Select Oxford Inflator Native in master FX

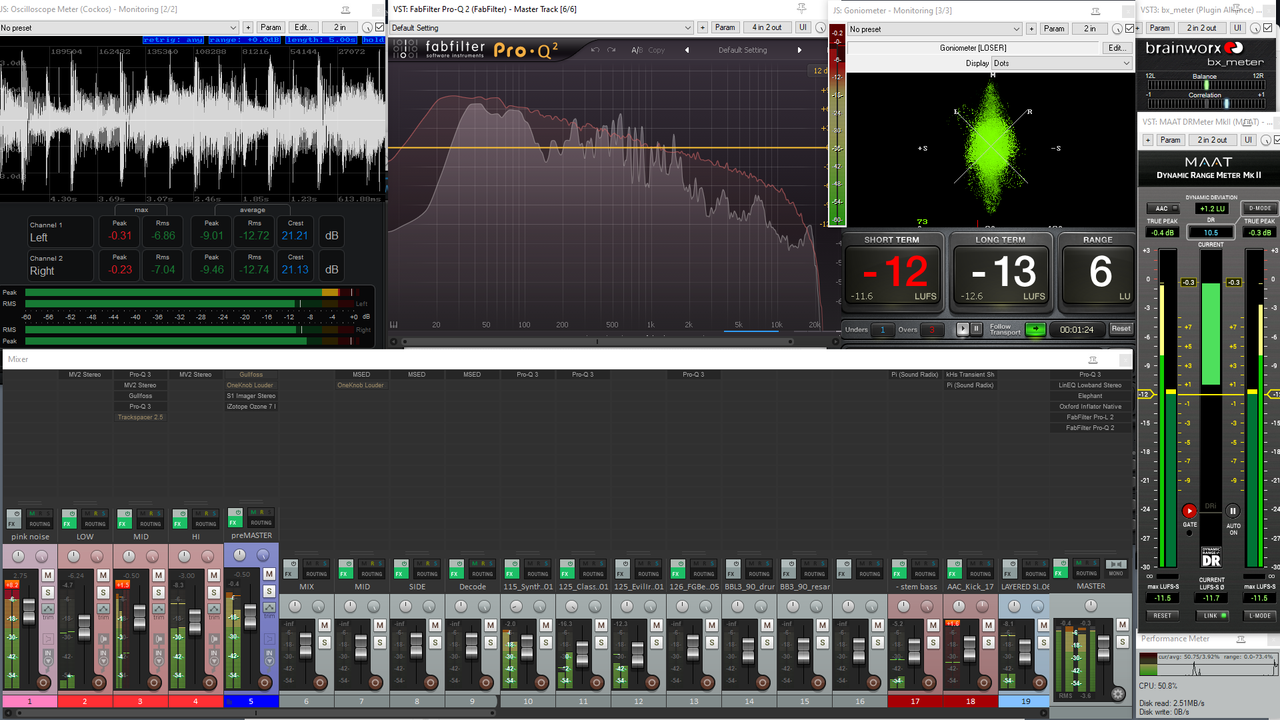click(x=1090, y=407)
